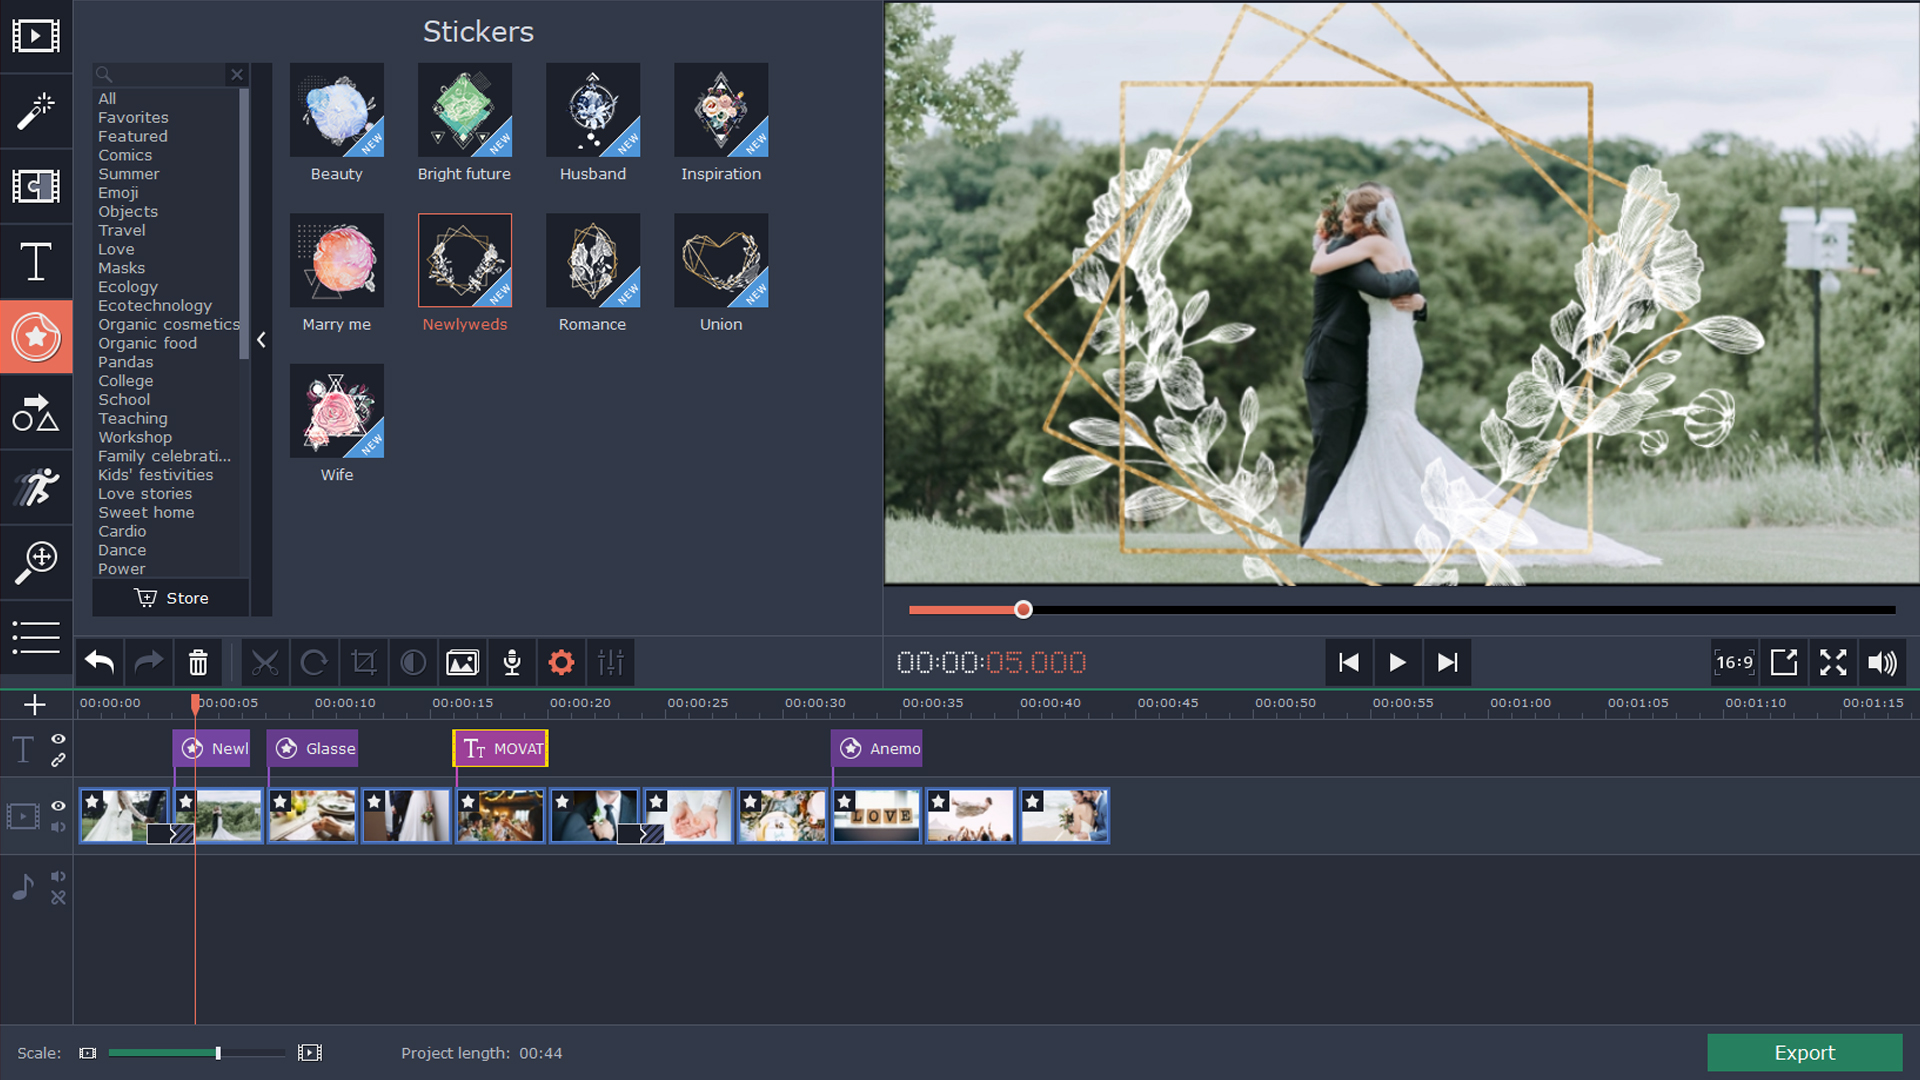Click the Crop tool in the toolbar
1920x1080 pixels.
point(364,662)
